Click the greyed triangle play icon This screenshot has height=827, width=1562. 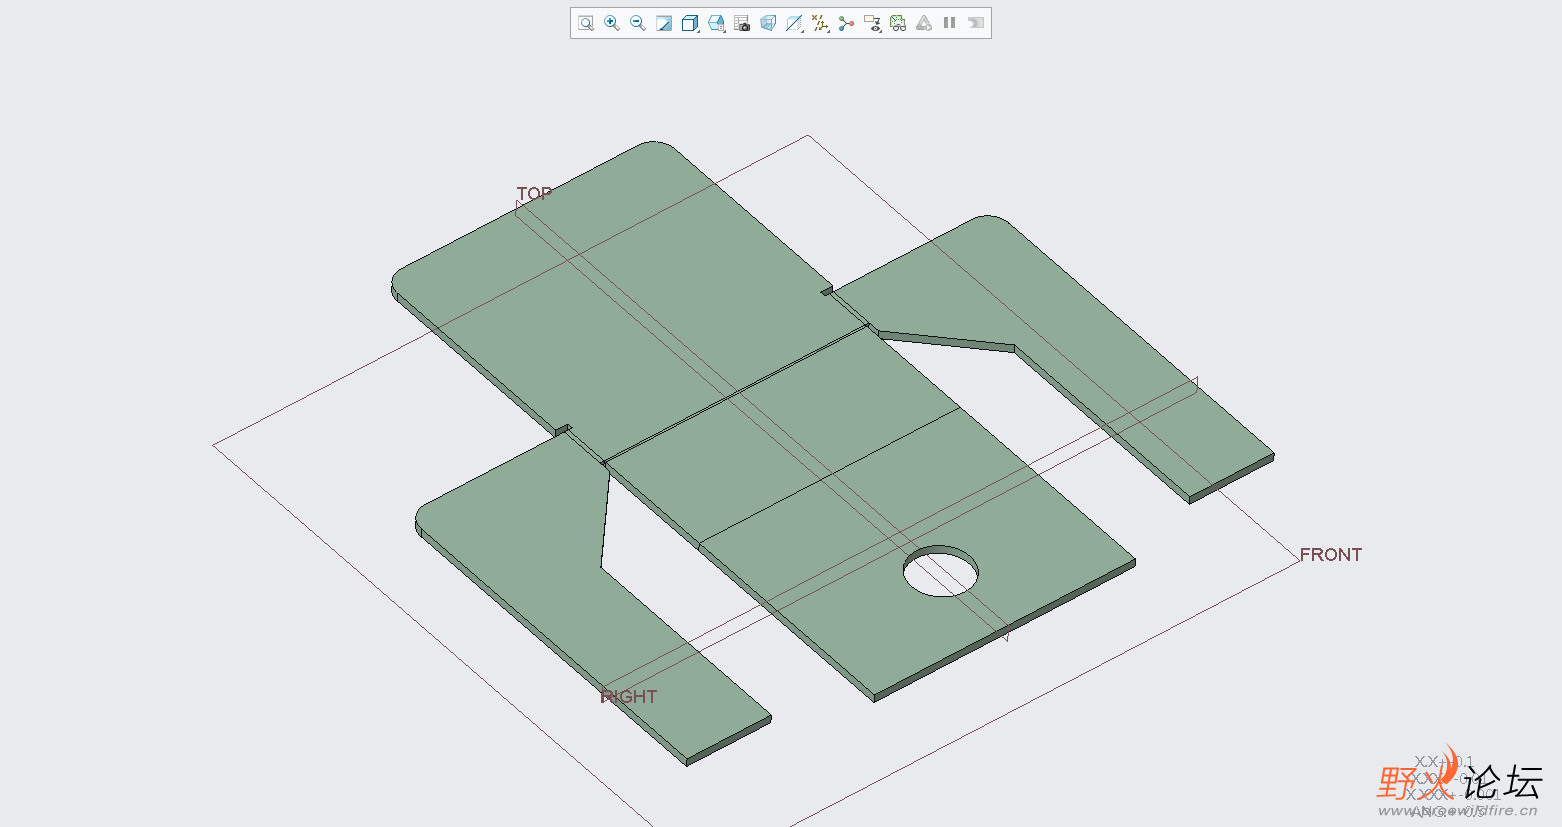924,23
